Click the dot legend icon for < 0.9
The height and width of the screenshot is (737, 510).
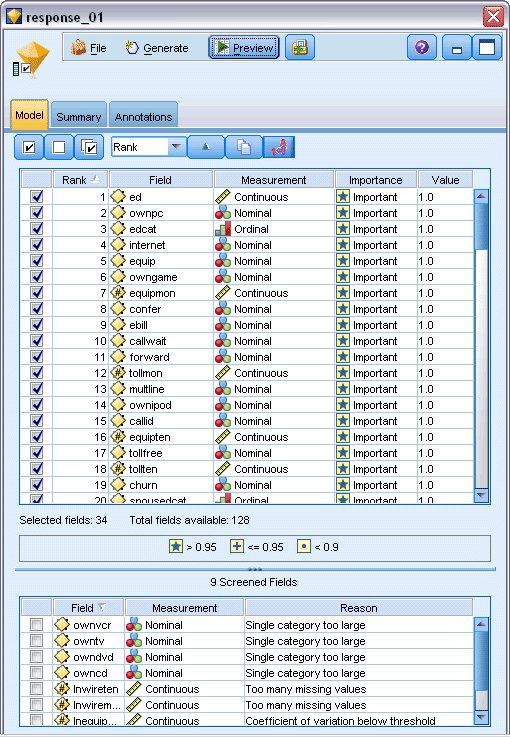point(304,547)
